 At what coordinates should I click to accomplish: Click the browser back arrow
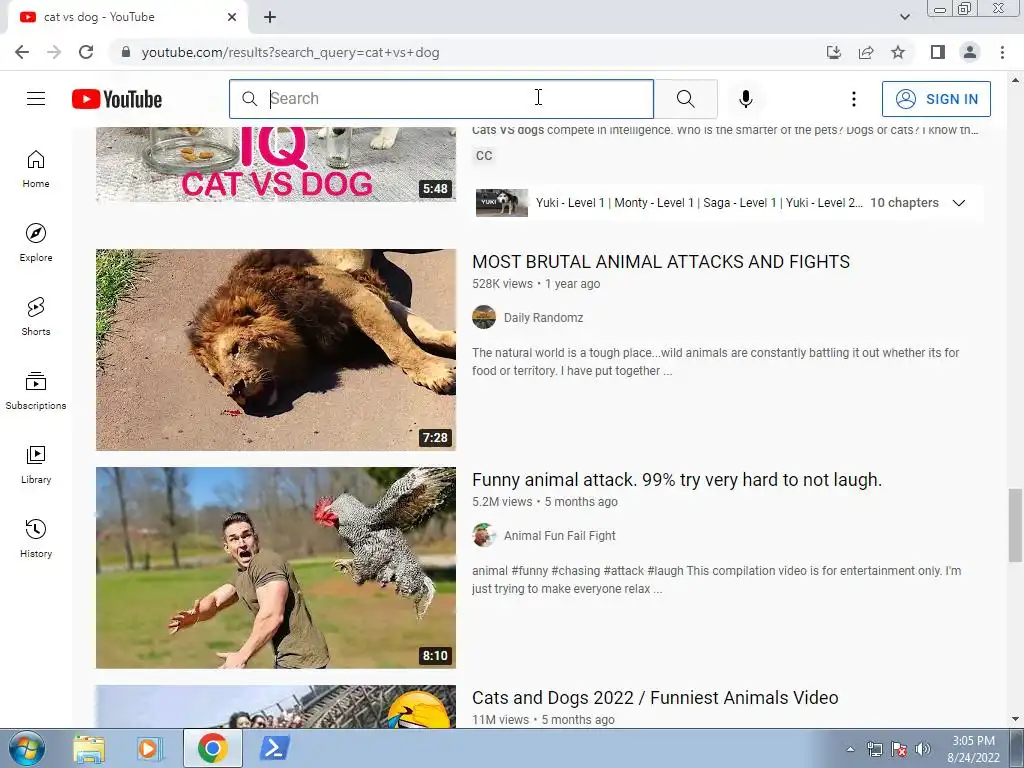(22, 52)
